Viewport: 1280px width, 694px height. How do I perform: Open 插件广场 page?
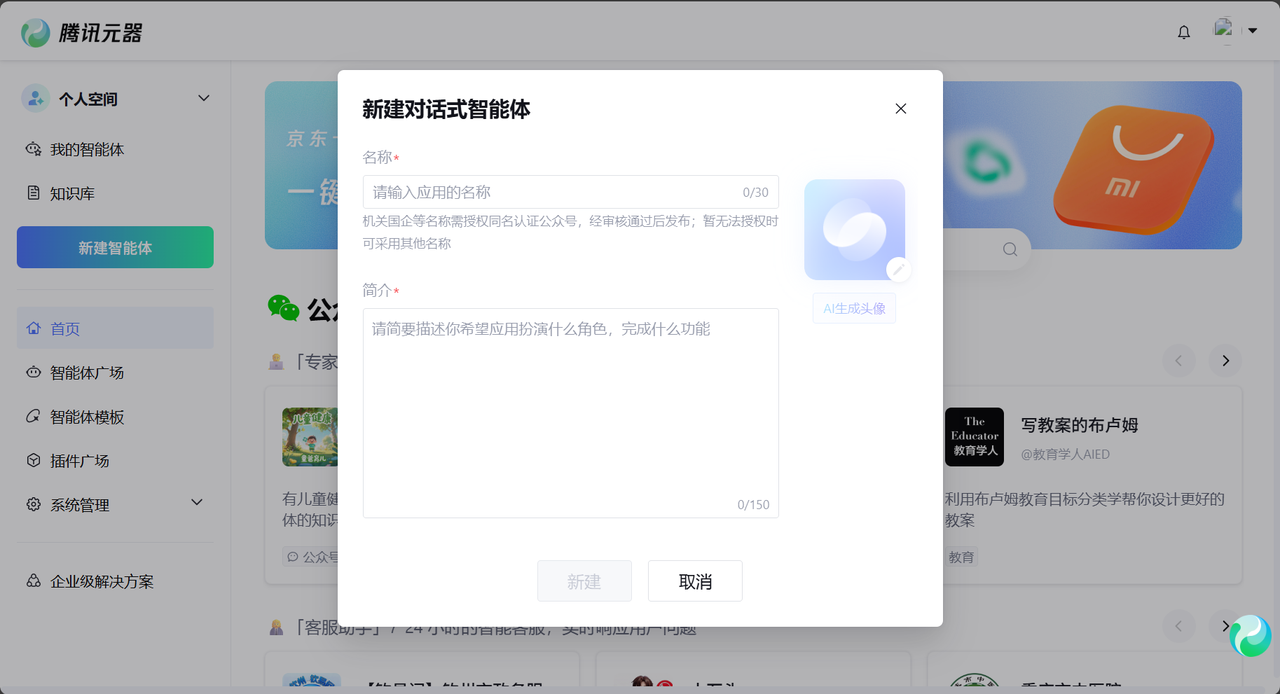(x=79, y=461)
